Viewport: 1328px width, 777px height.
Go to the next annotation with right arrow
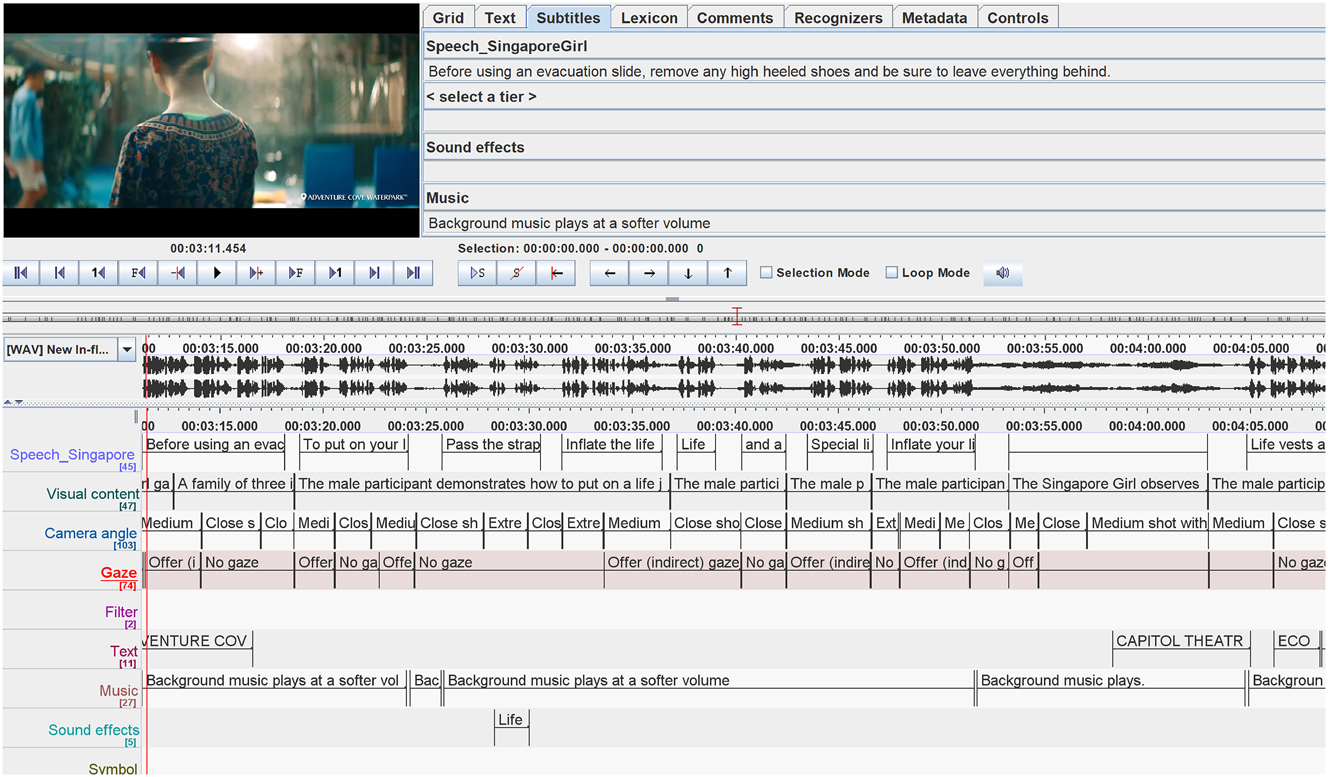click(649, 273)
